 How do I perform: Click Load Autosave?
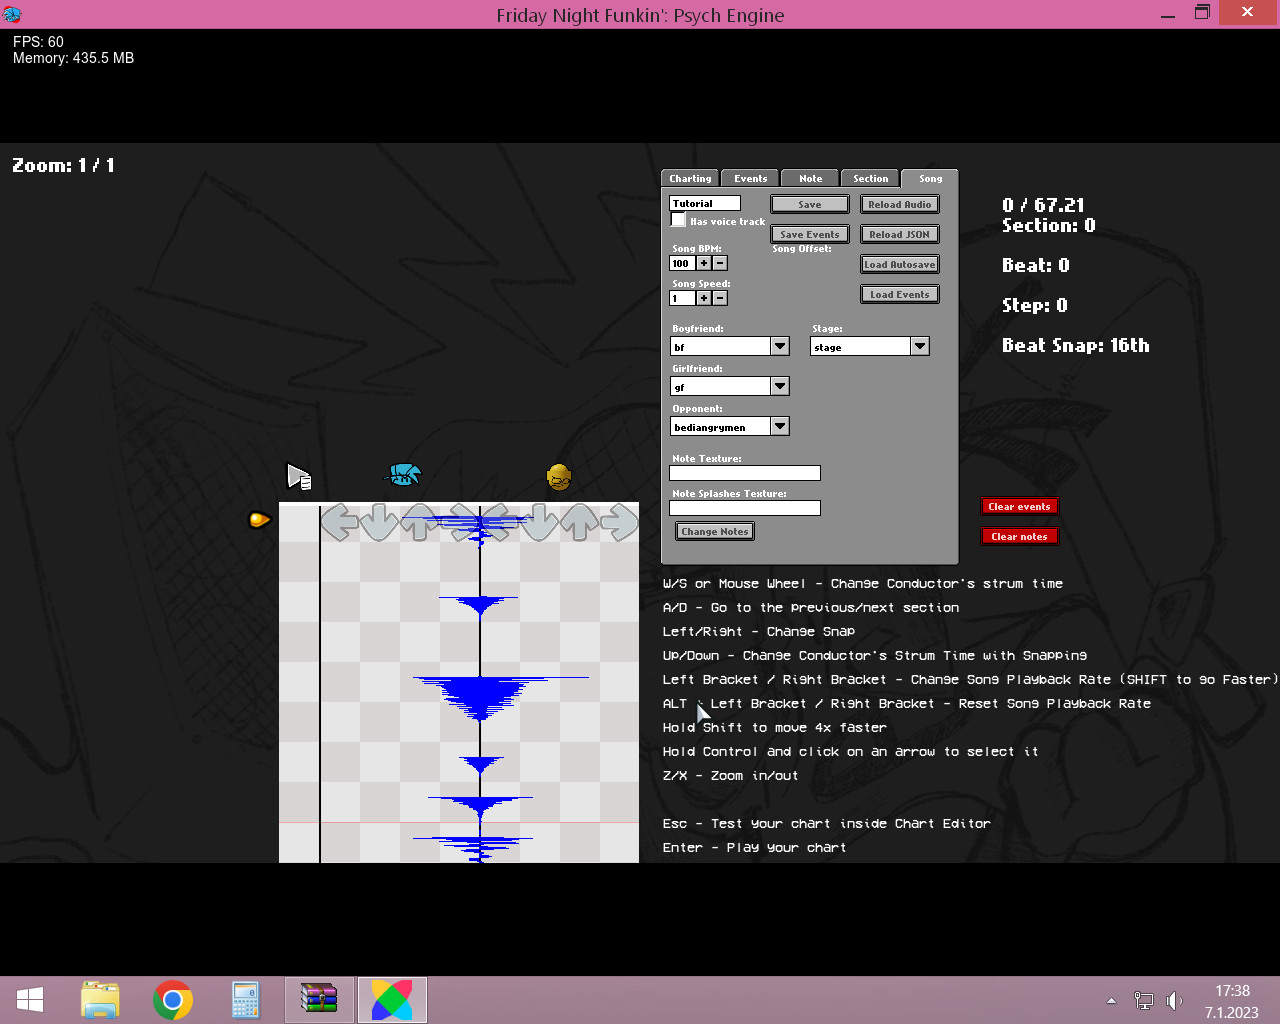[x=900, y=264]
